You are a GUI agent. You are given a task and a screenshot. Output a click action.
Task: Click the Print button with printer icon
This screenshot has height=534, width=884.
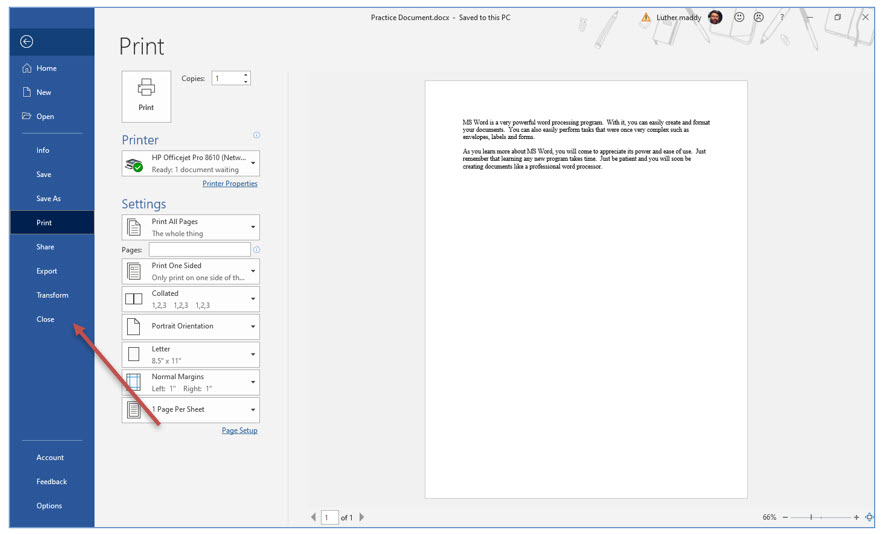click(146, 96)
